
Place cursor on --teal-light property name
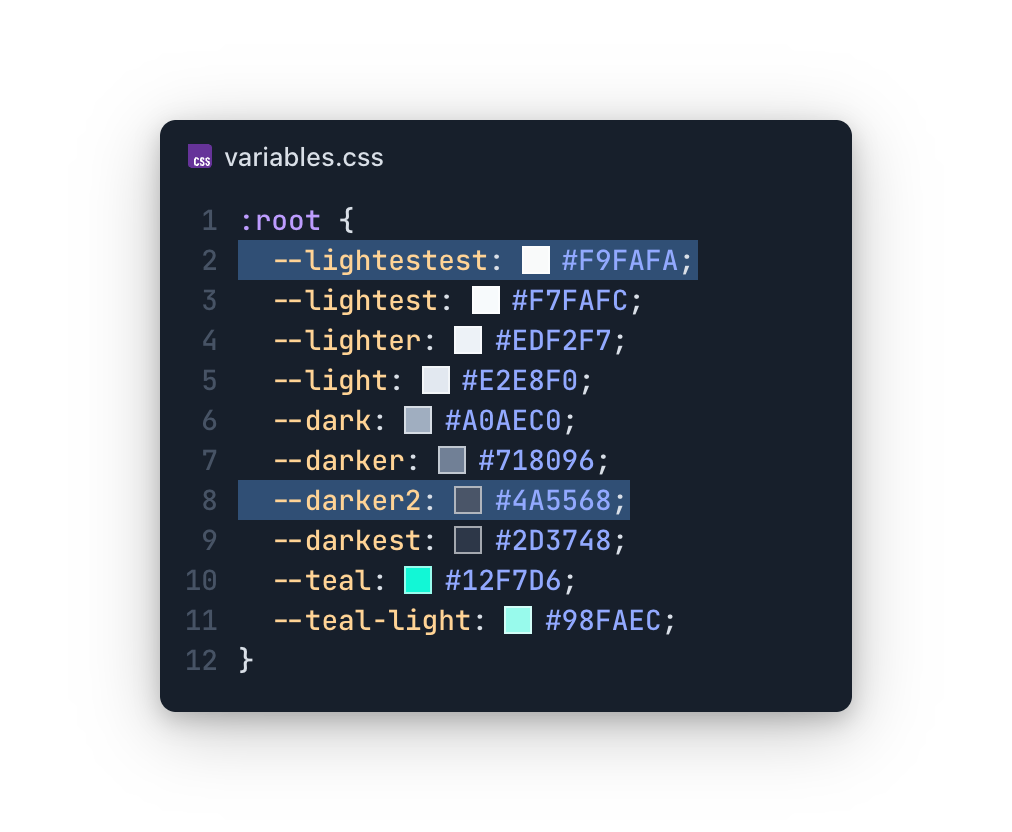372,620
